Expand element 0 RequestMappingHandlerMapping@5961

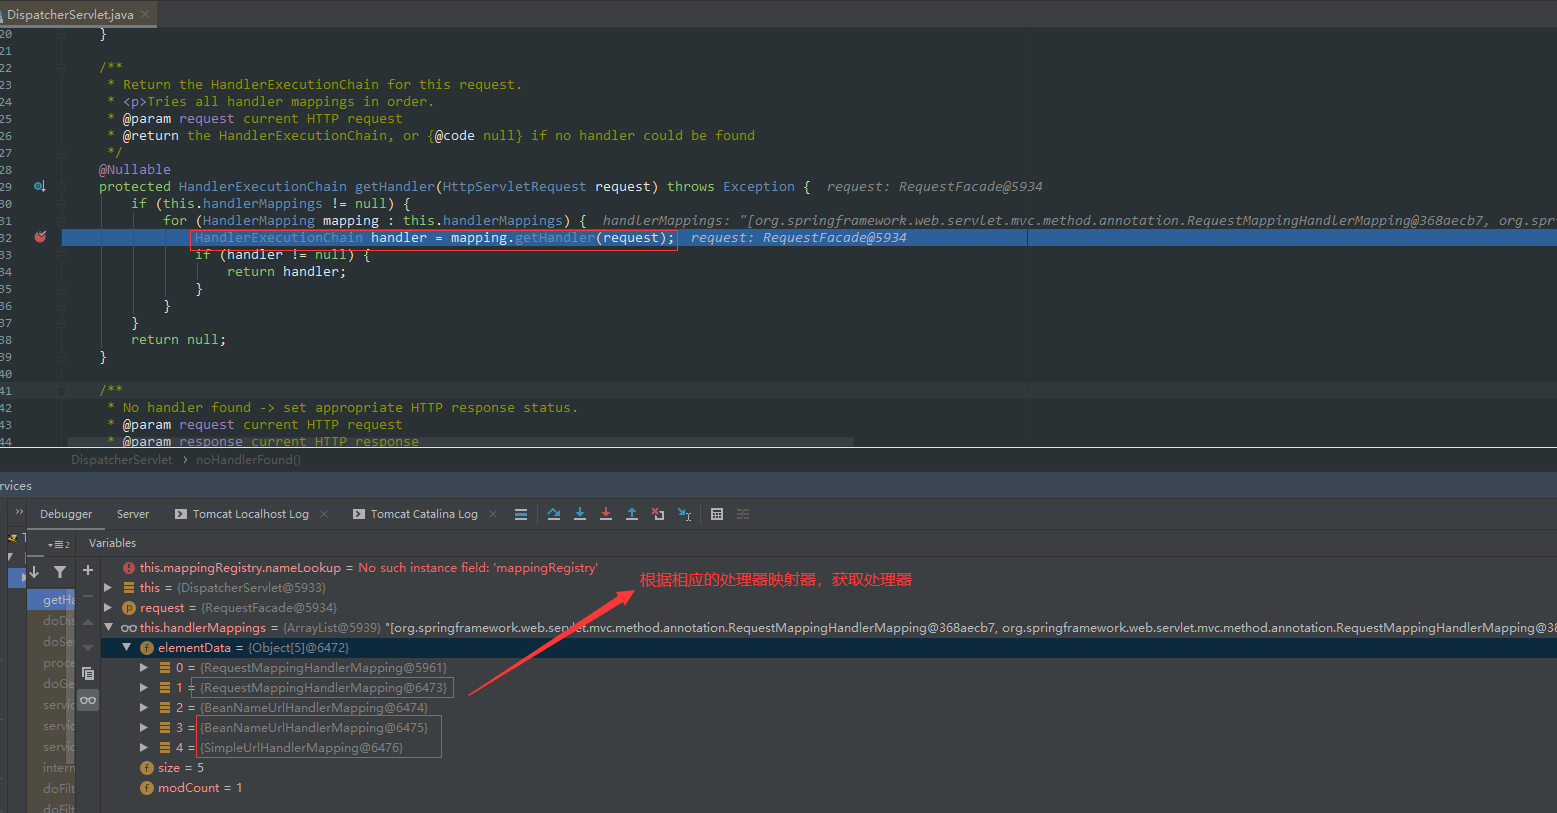144,668
